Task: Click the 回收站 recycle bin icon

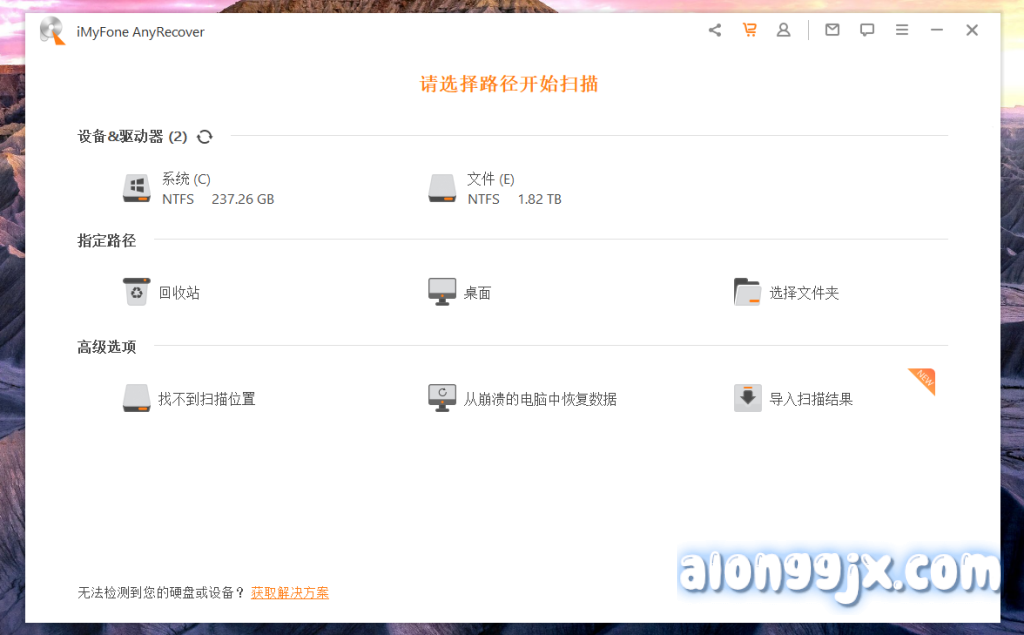Action: (137, 292)
